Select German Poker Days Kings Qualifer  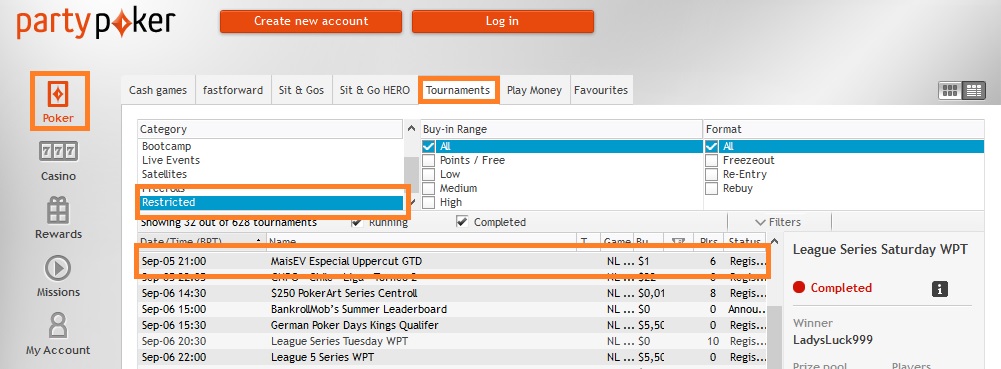452,325
